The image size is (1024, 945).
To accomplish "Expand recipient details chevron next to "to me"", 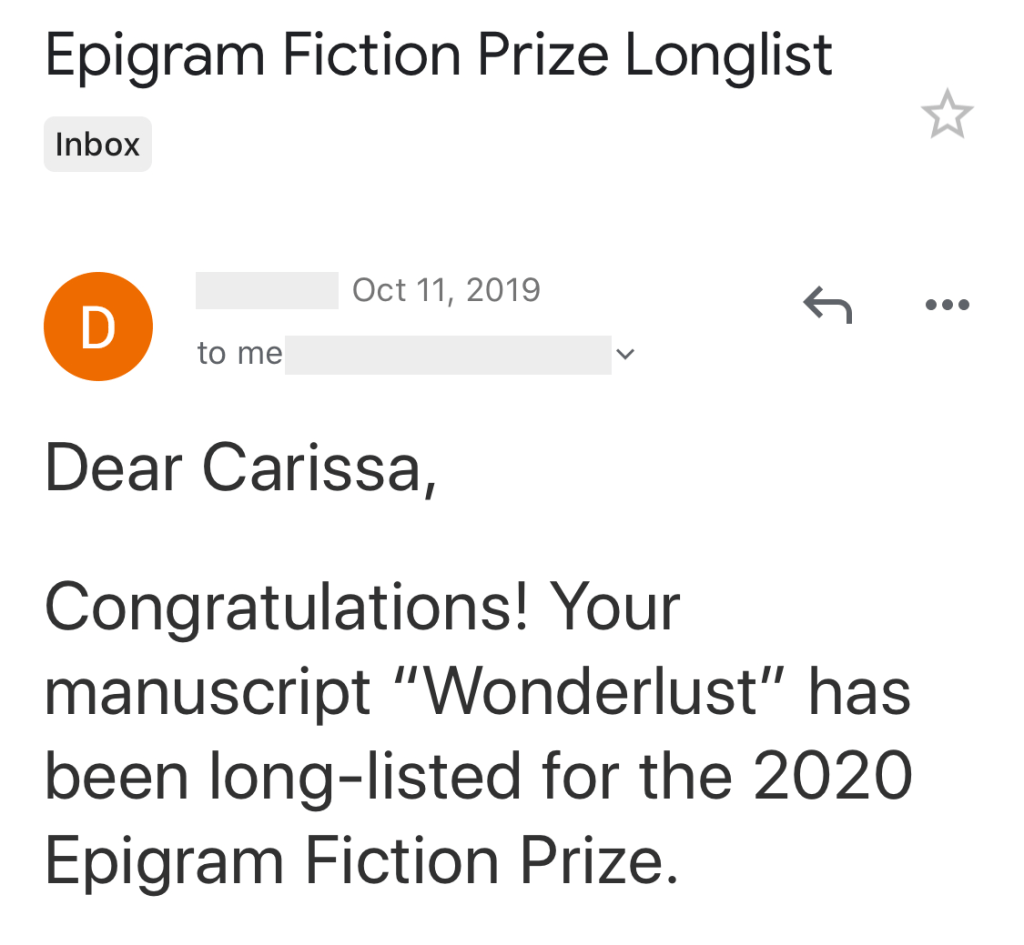I will [626, 354].
